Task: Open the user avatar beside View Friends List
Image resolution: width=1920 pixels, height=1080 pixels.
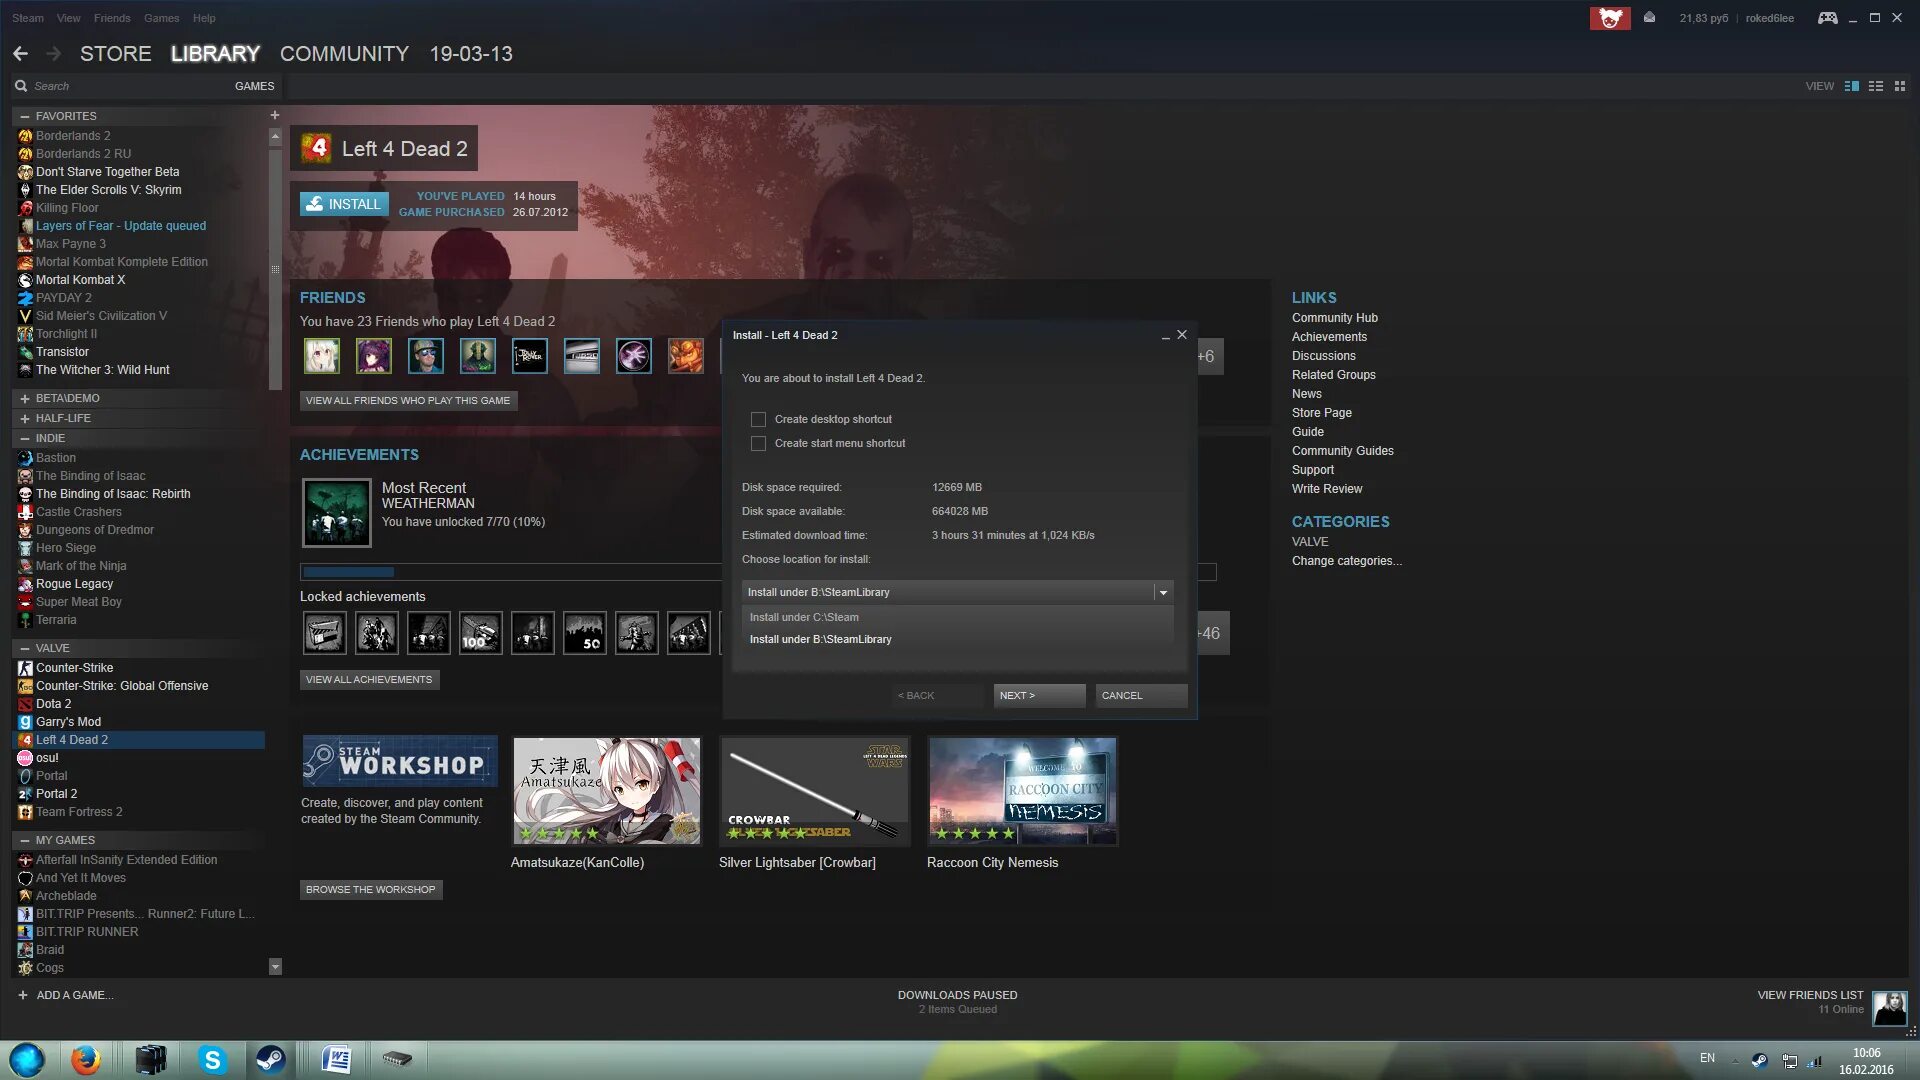Action: pos(1890,1008)
